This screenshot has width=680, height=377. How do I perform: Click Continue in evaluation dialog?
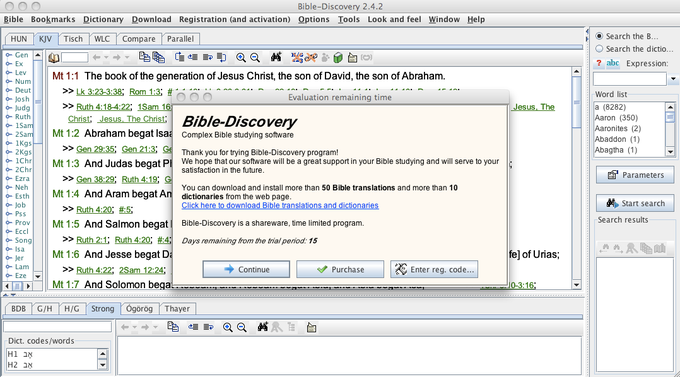point(246,269)
